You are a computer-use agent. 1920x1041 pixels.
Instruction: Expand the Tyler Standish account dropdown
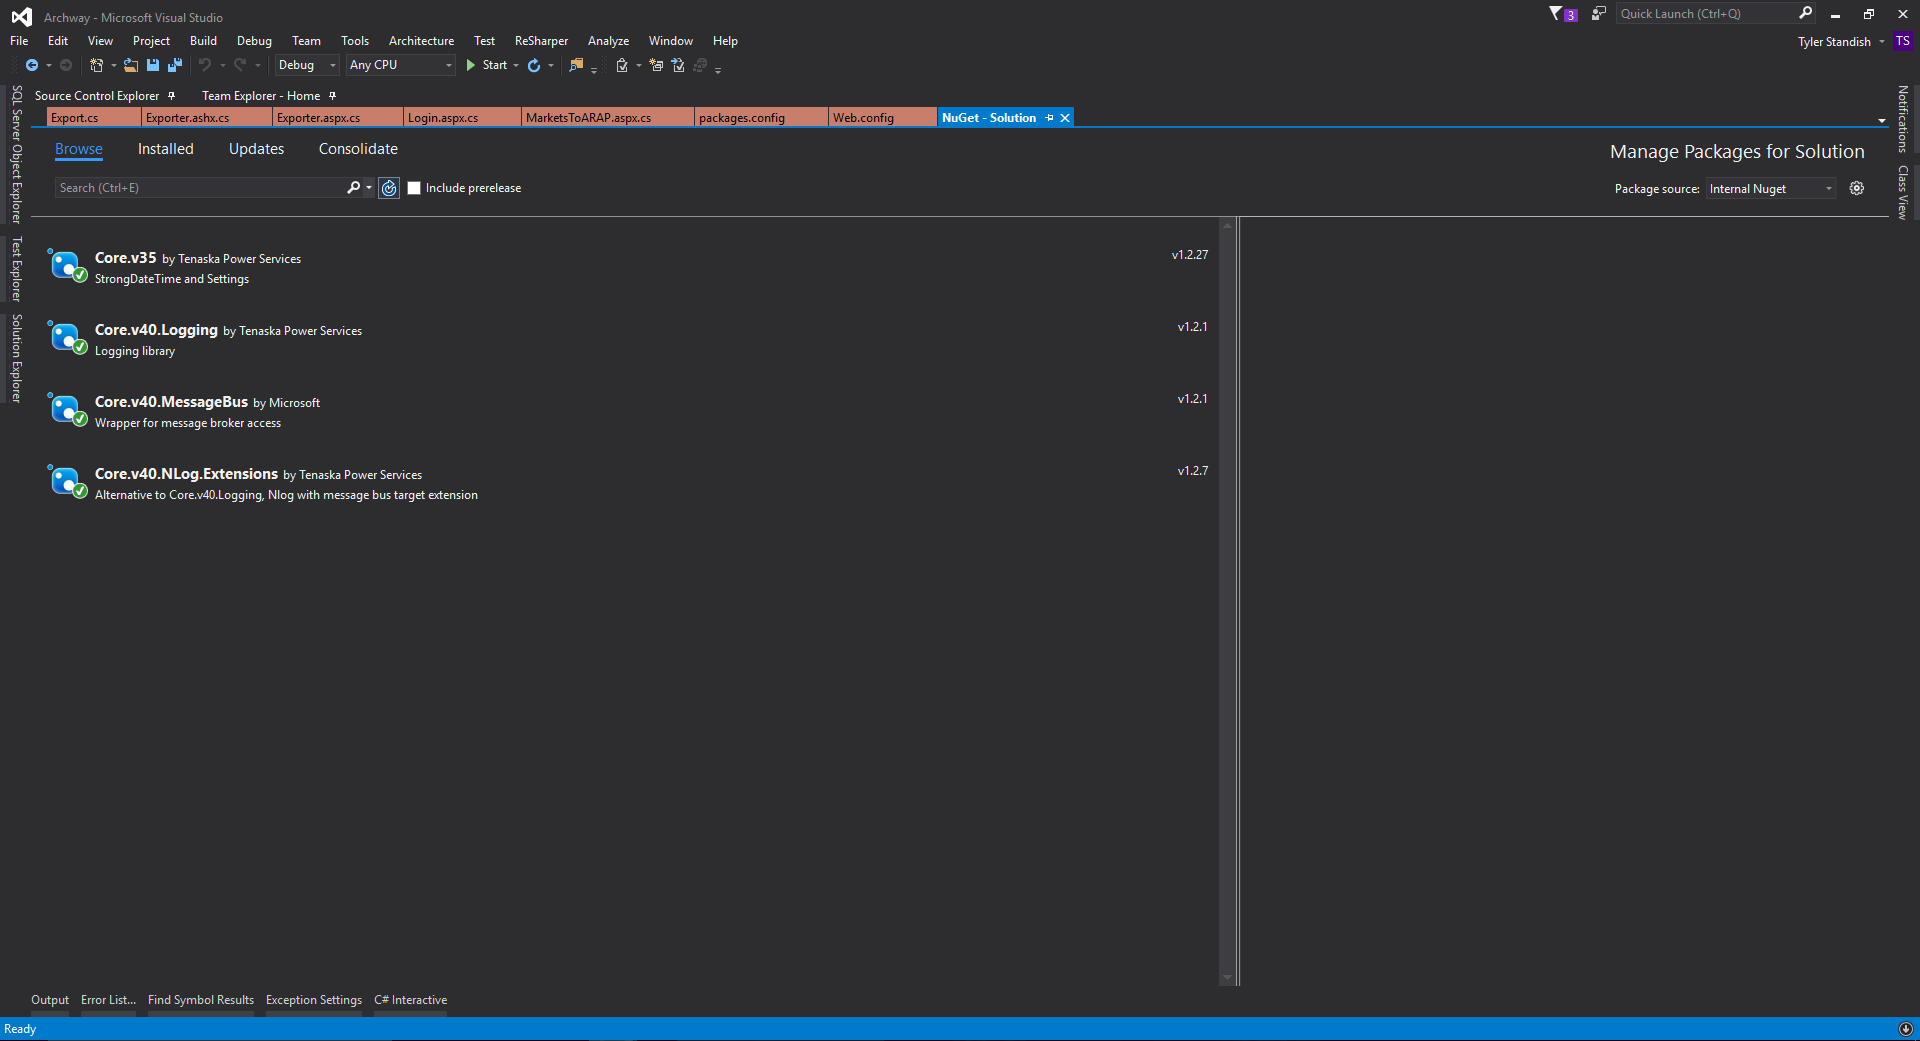(1882, 42)
